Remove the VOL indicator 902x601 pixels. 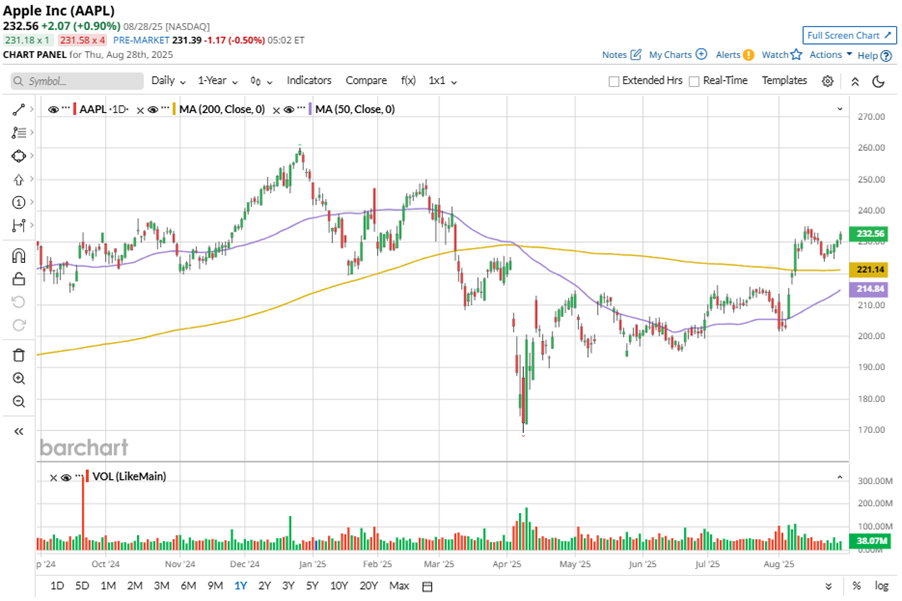53,477
